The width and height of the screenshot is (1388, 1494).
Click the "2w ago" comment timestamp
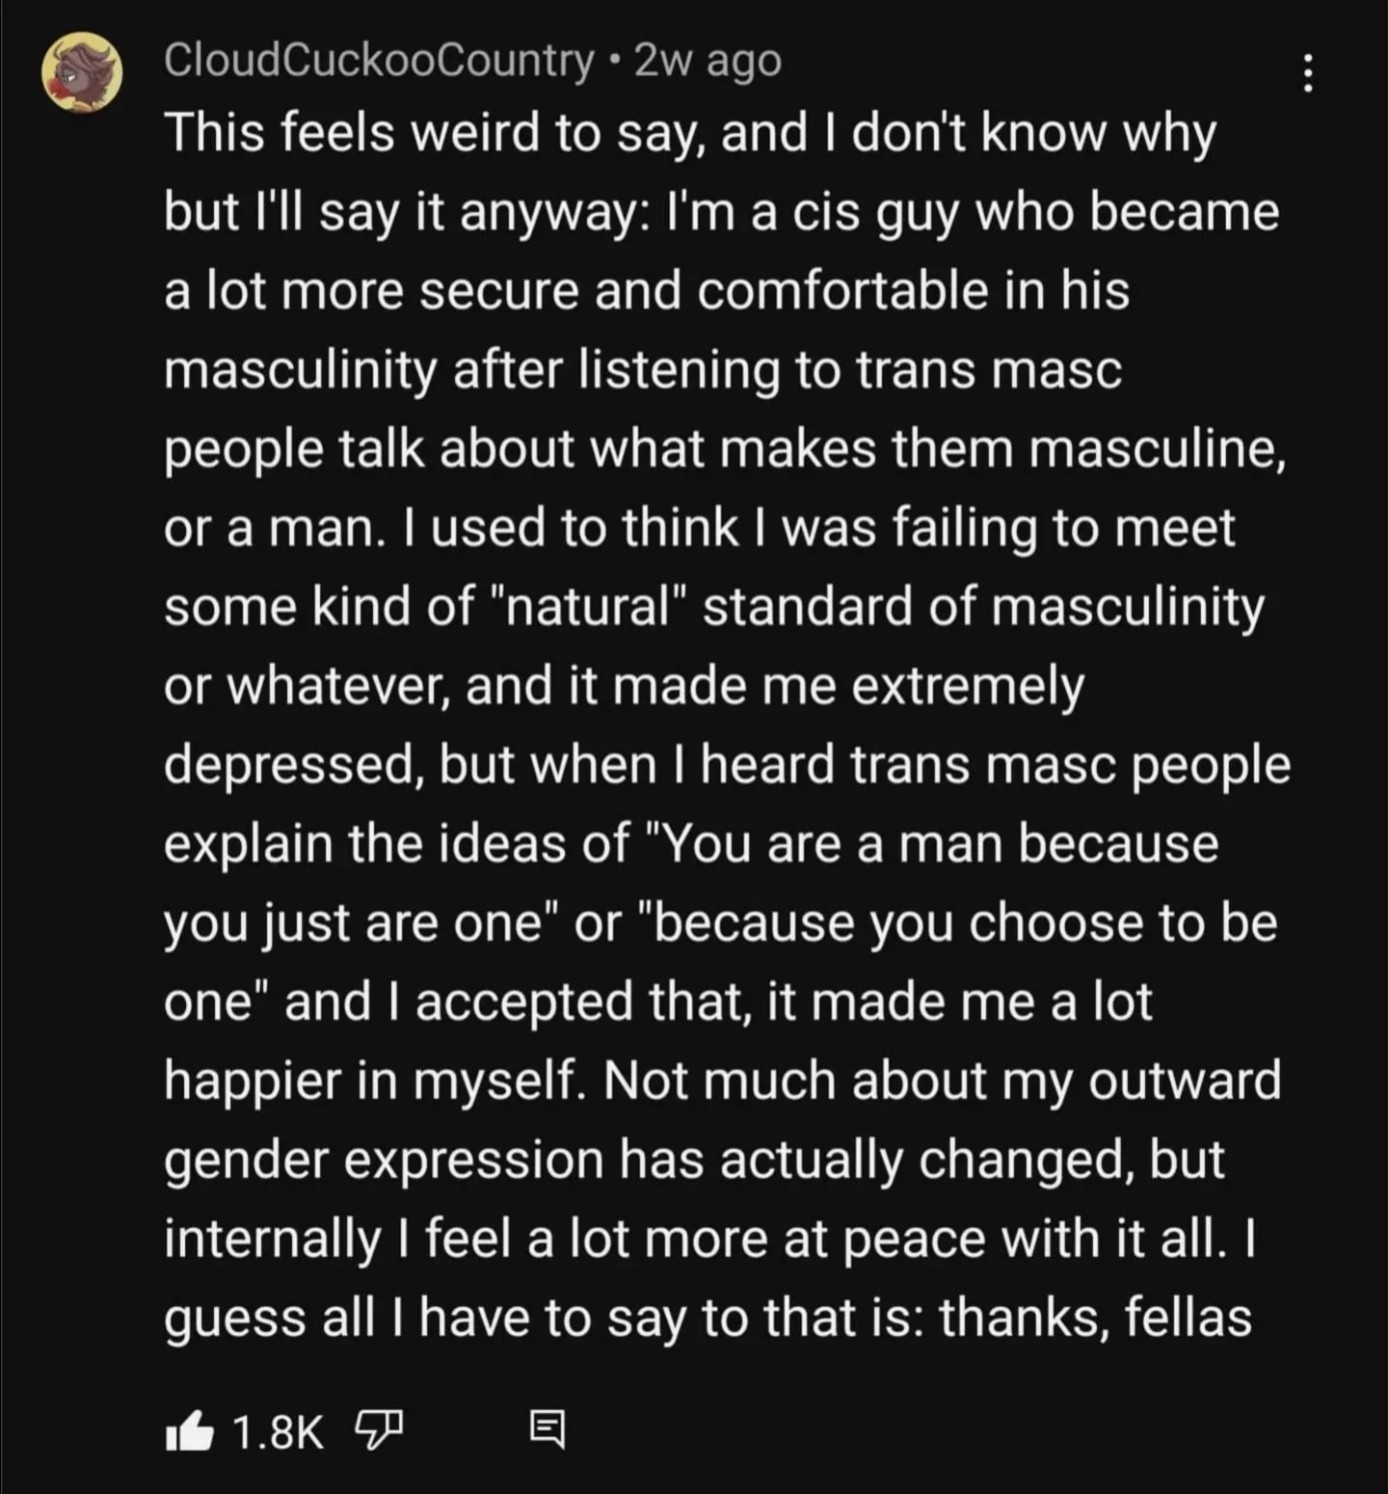coord(708,61)
